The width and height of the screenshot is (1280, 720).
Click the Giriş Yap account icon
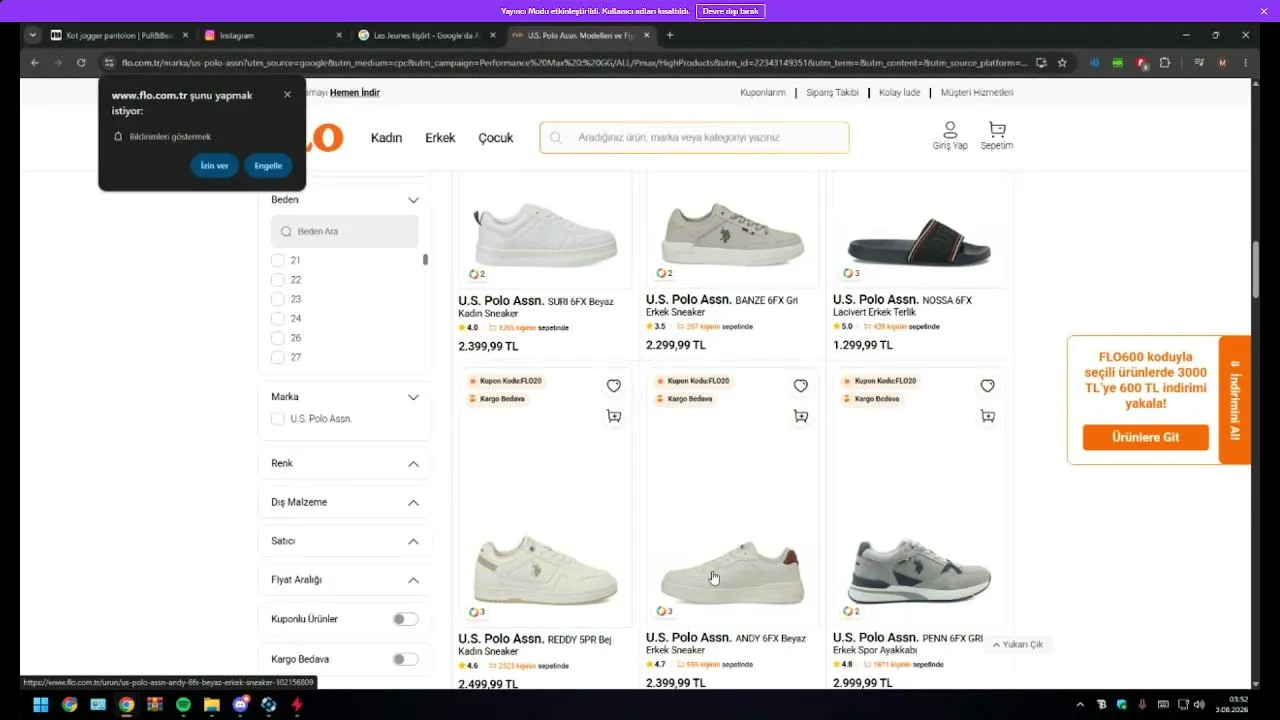(950, 136)
